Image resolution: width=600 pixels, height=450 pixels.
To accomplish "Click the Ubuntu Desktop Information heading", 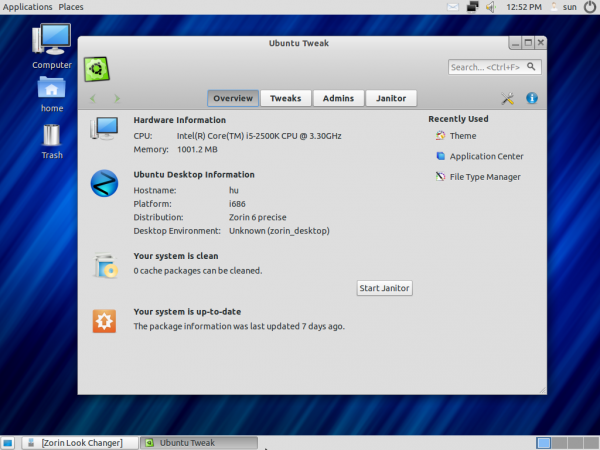I will tap(194, 174).
